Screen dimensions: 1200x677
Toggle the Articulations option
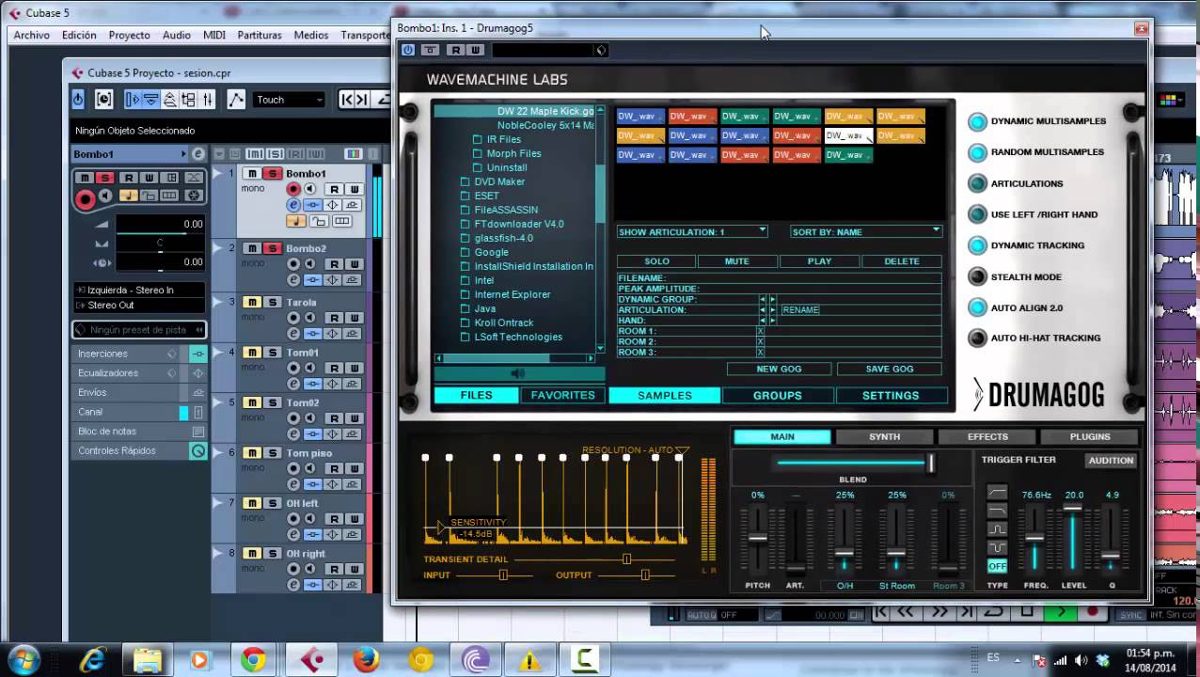pos(977,183)
